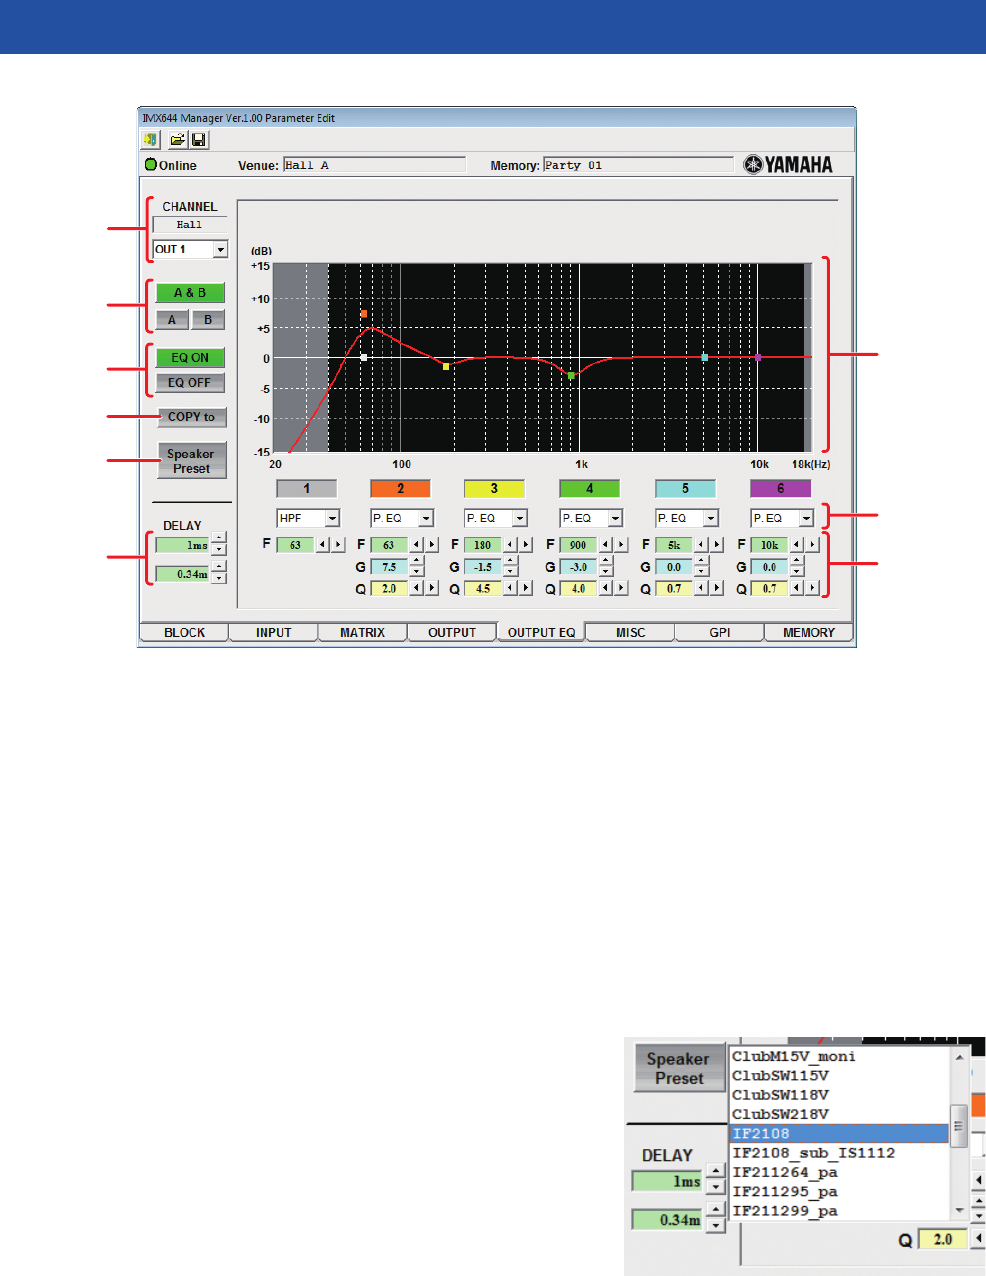The width and height of the screenshot is (986, 1276).
Task: Select ClubM15V_moni in the preset list
Action: click(838, 1056)
